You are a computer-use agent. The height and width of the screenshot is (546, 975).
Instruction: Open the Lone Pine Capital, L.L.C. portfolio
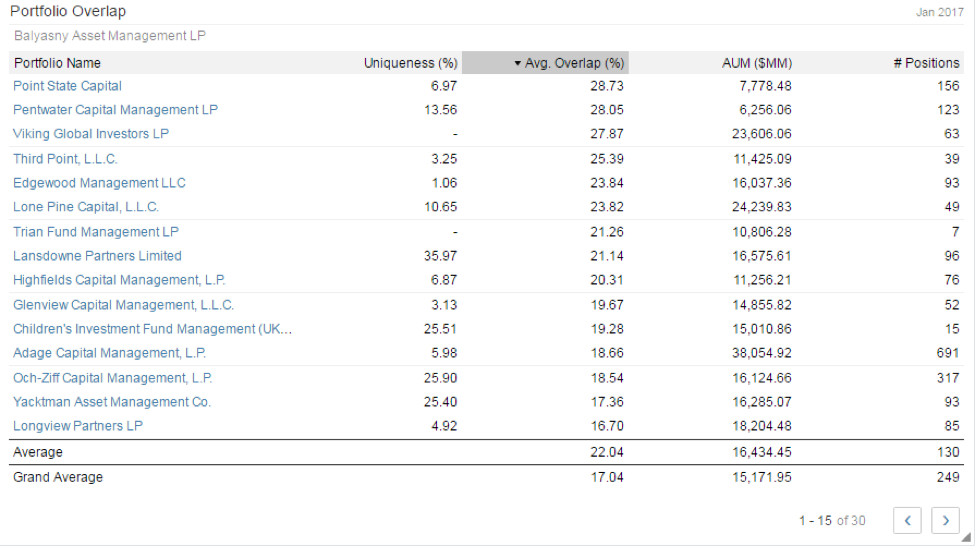coord(86,206)
